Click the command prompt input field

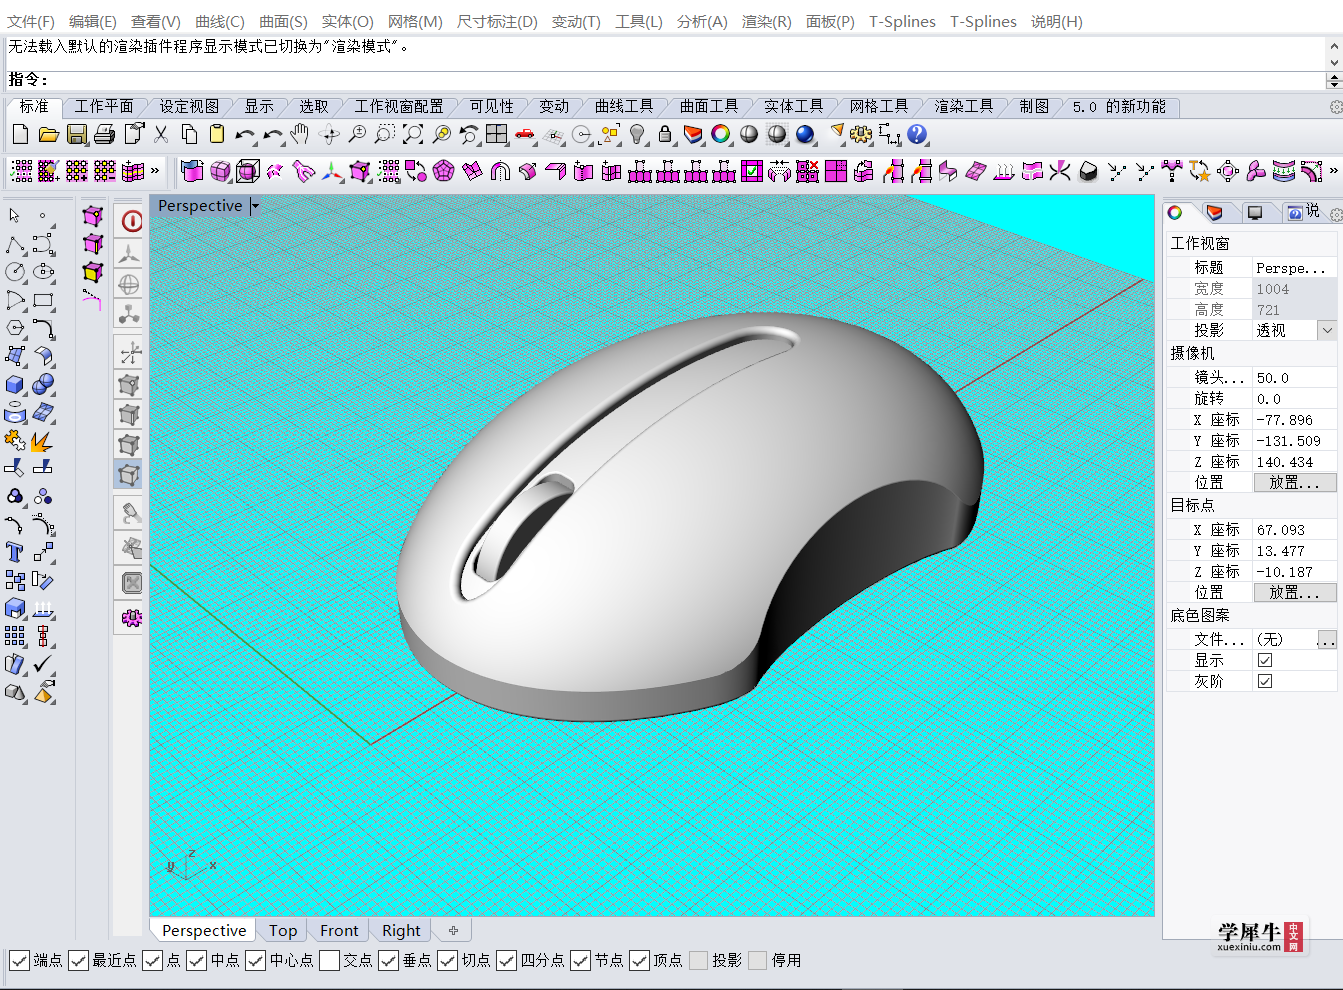[x=665, y=80]
